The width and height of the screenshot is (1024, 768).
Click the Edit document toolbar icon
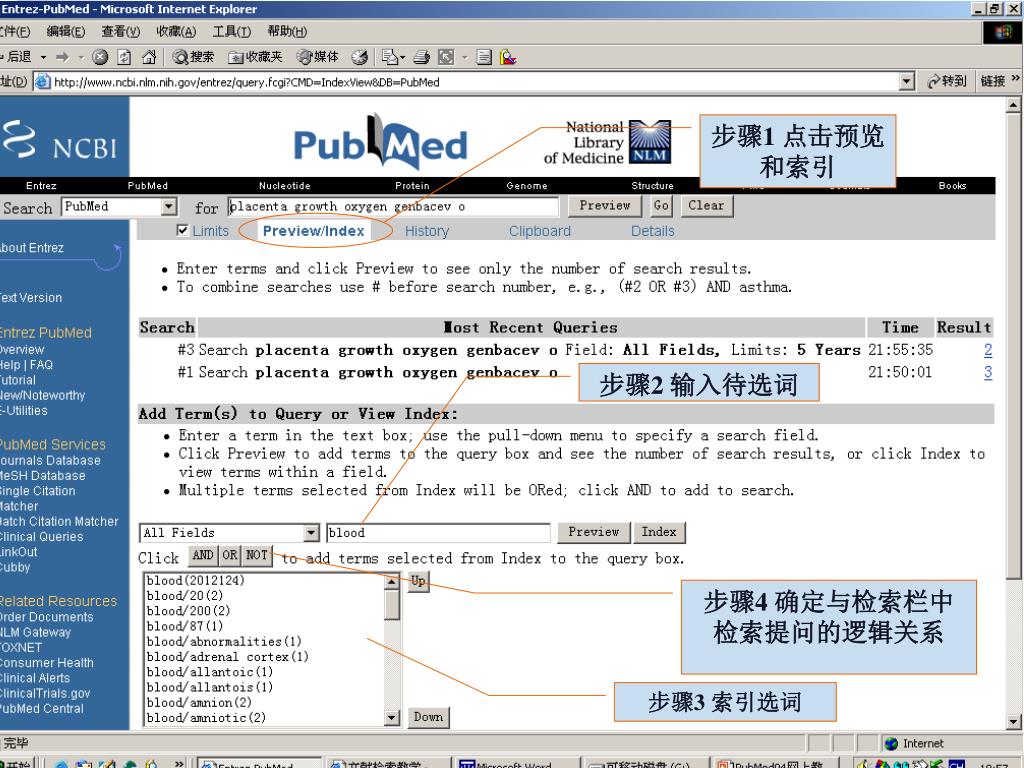484,57
